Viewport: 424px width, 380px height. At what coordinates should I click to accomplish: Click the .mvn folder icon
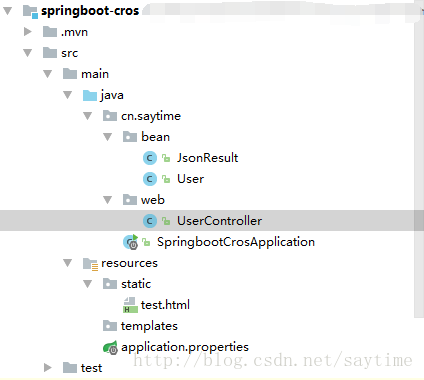[50, 32]
